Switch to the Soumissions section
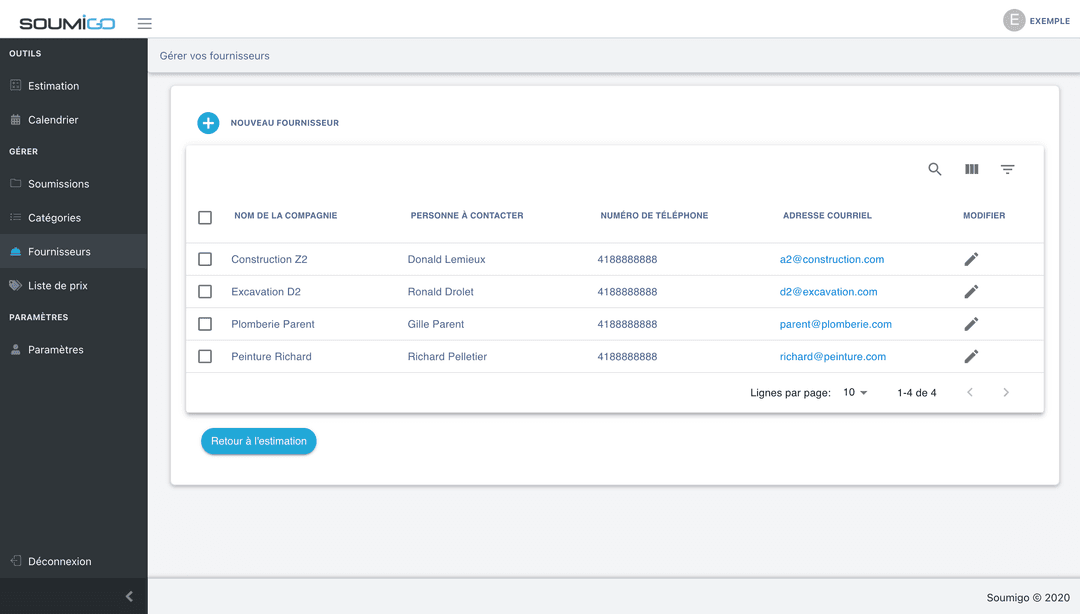Viewport: 1080px width, 614px height. [x=60, y=184]
